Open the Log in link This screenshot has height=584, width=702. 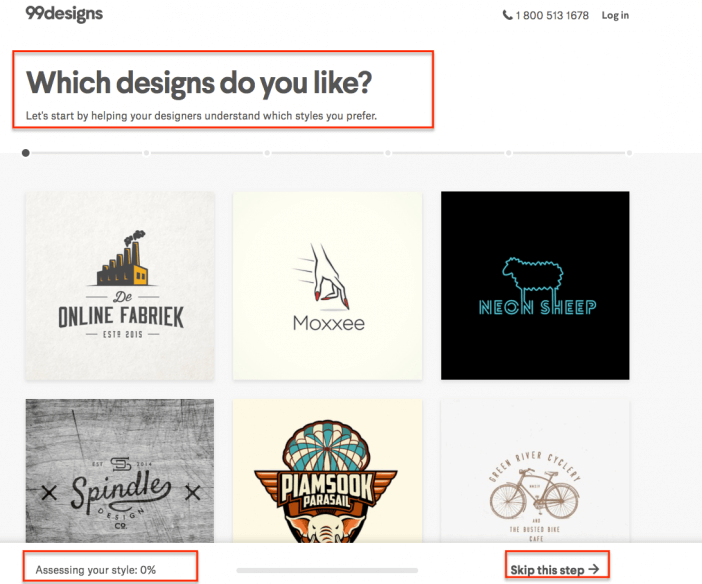click(615, 16)
